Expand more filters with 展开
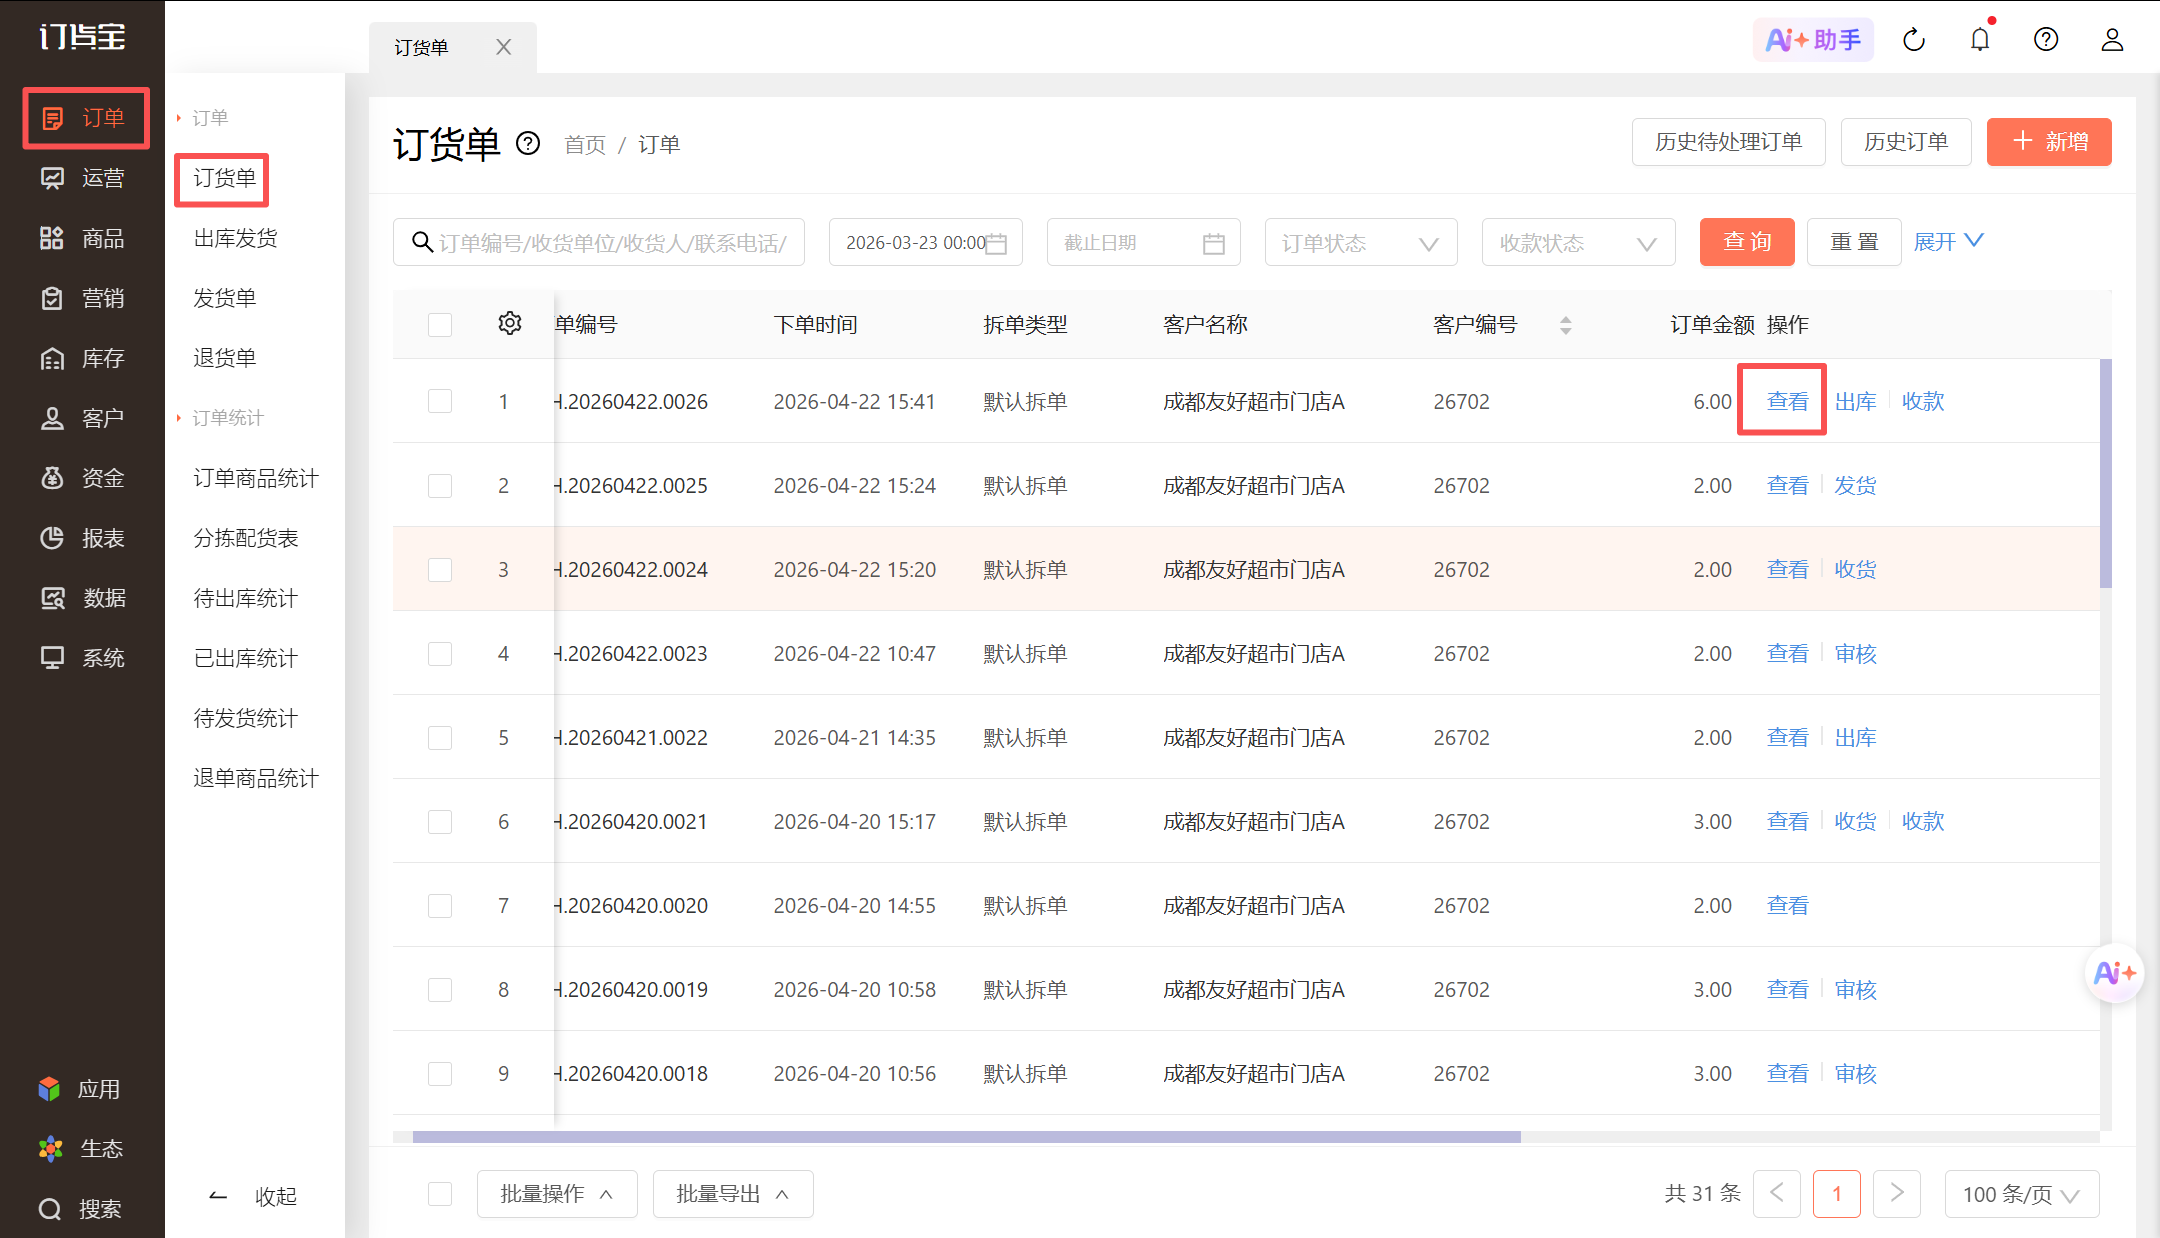The image size is (2160, 1238). pyautogui.click(x=1948, y=241)
